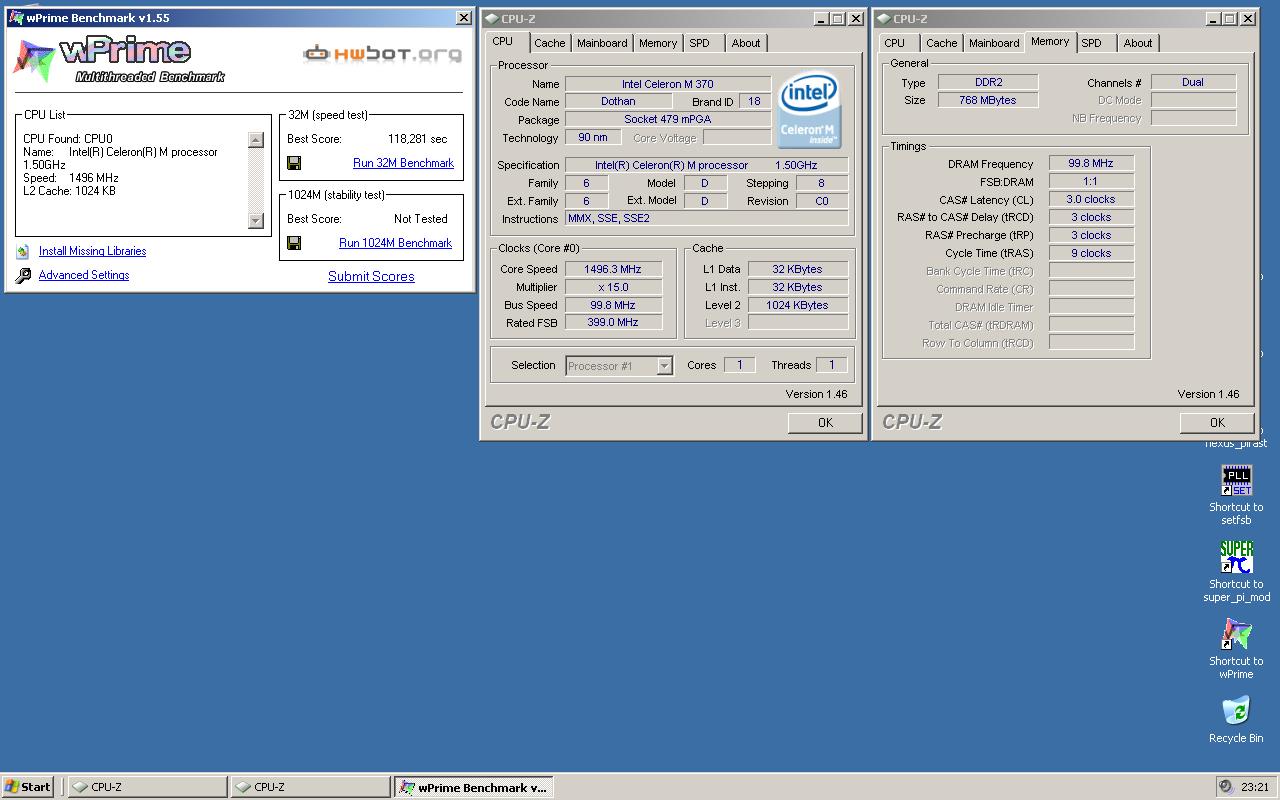This screenshot has width=1280, height=800.
Task: Switch to Mainboard tab in right CPU-Z
Action: click(994, 43)
